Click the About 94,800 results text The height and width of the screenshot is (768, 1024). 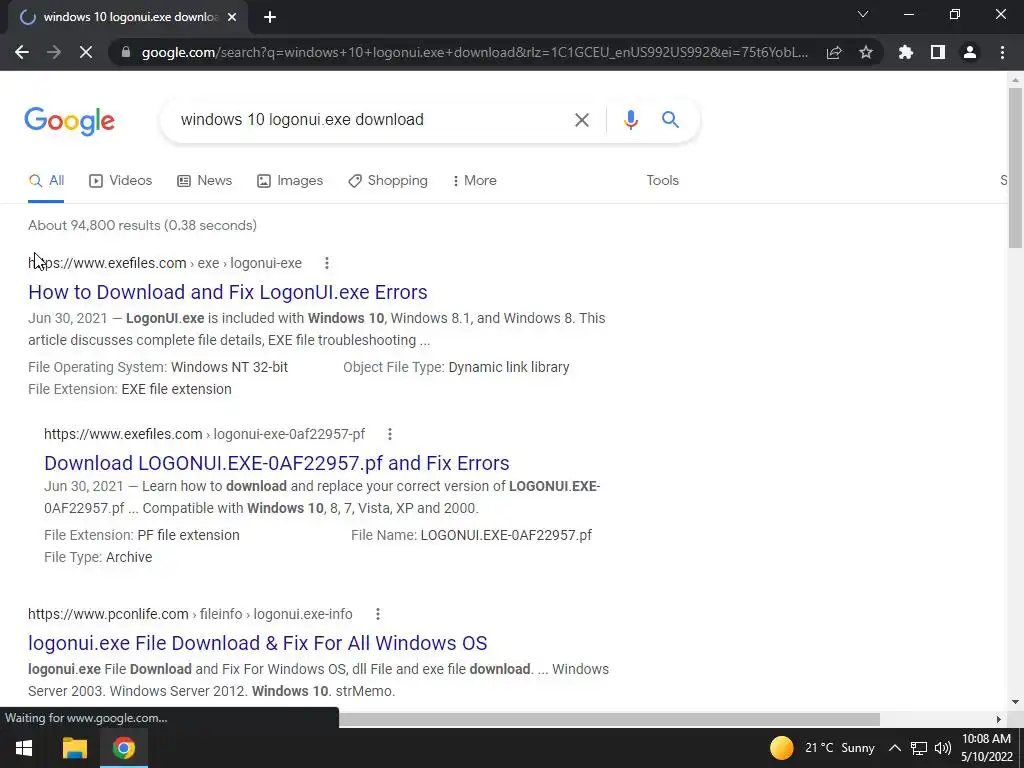pos(142,225)
